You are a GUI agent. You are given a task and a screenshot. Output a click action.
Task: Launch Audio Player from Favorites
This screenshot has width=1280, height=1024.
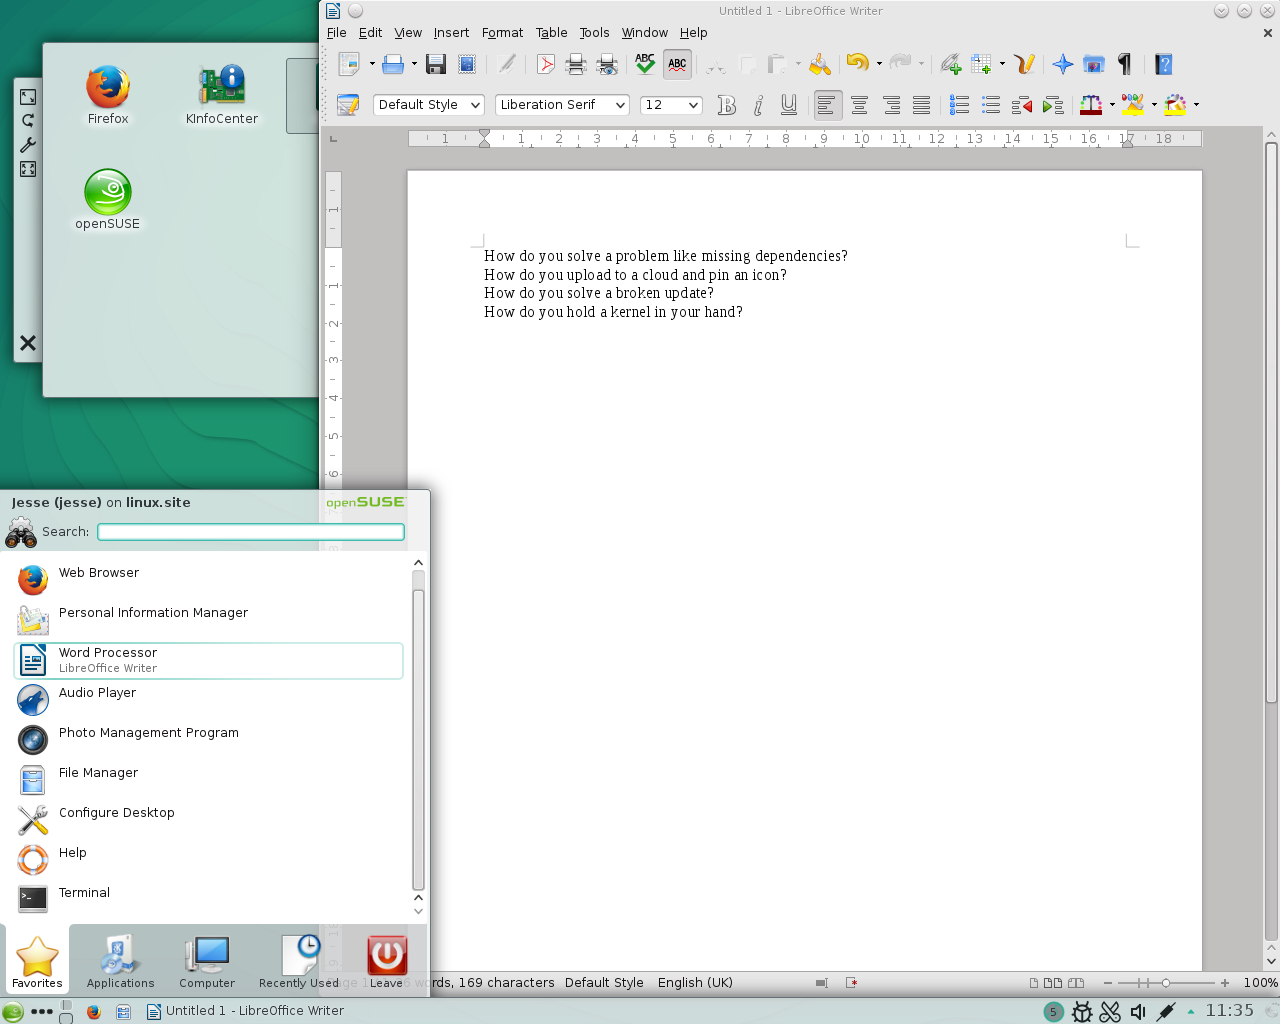point(209,700)
